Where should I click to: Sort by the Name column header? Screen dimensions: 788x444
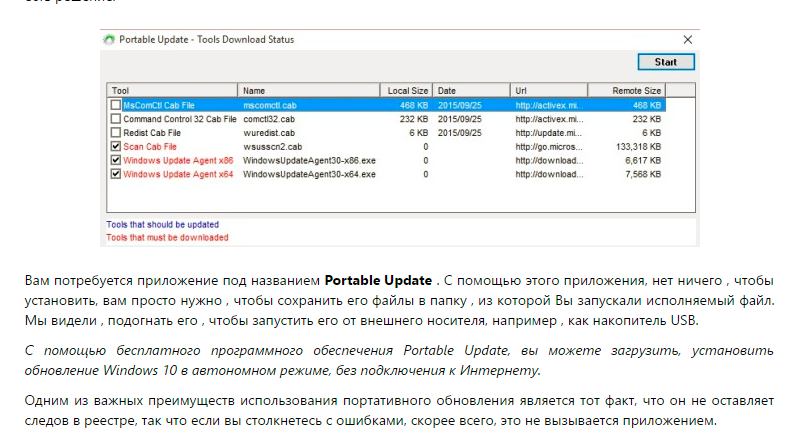(309, 91)
